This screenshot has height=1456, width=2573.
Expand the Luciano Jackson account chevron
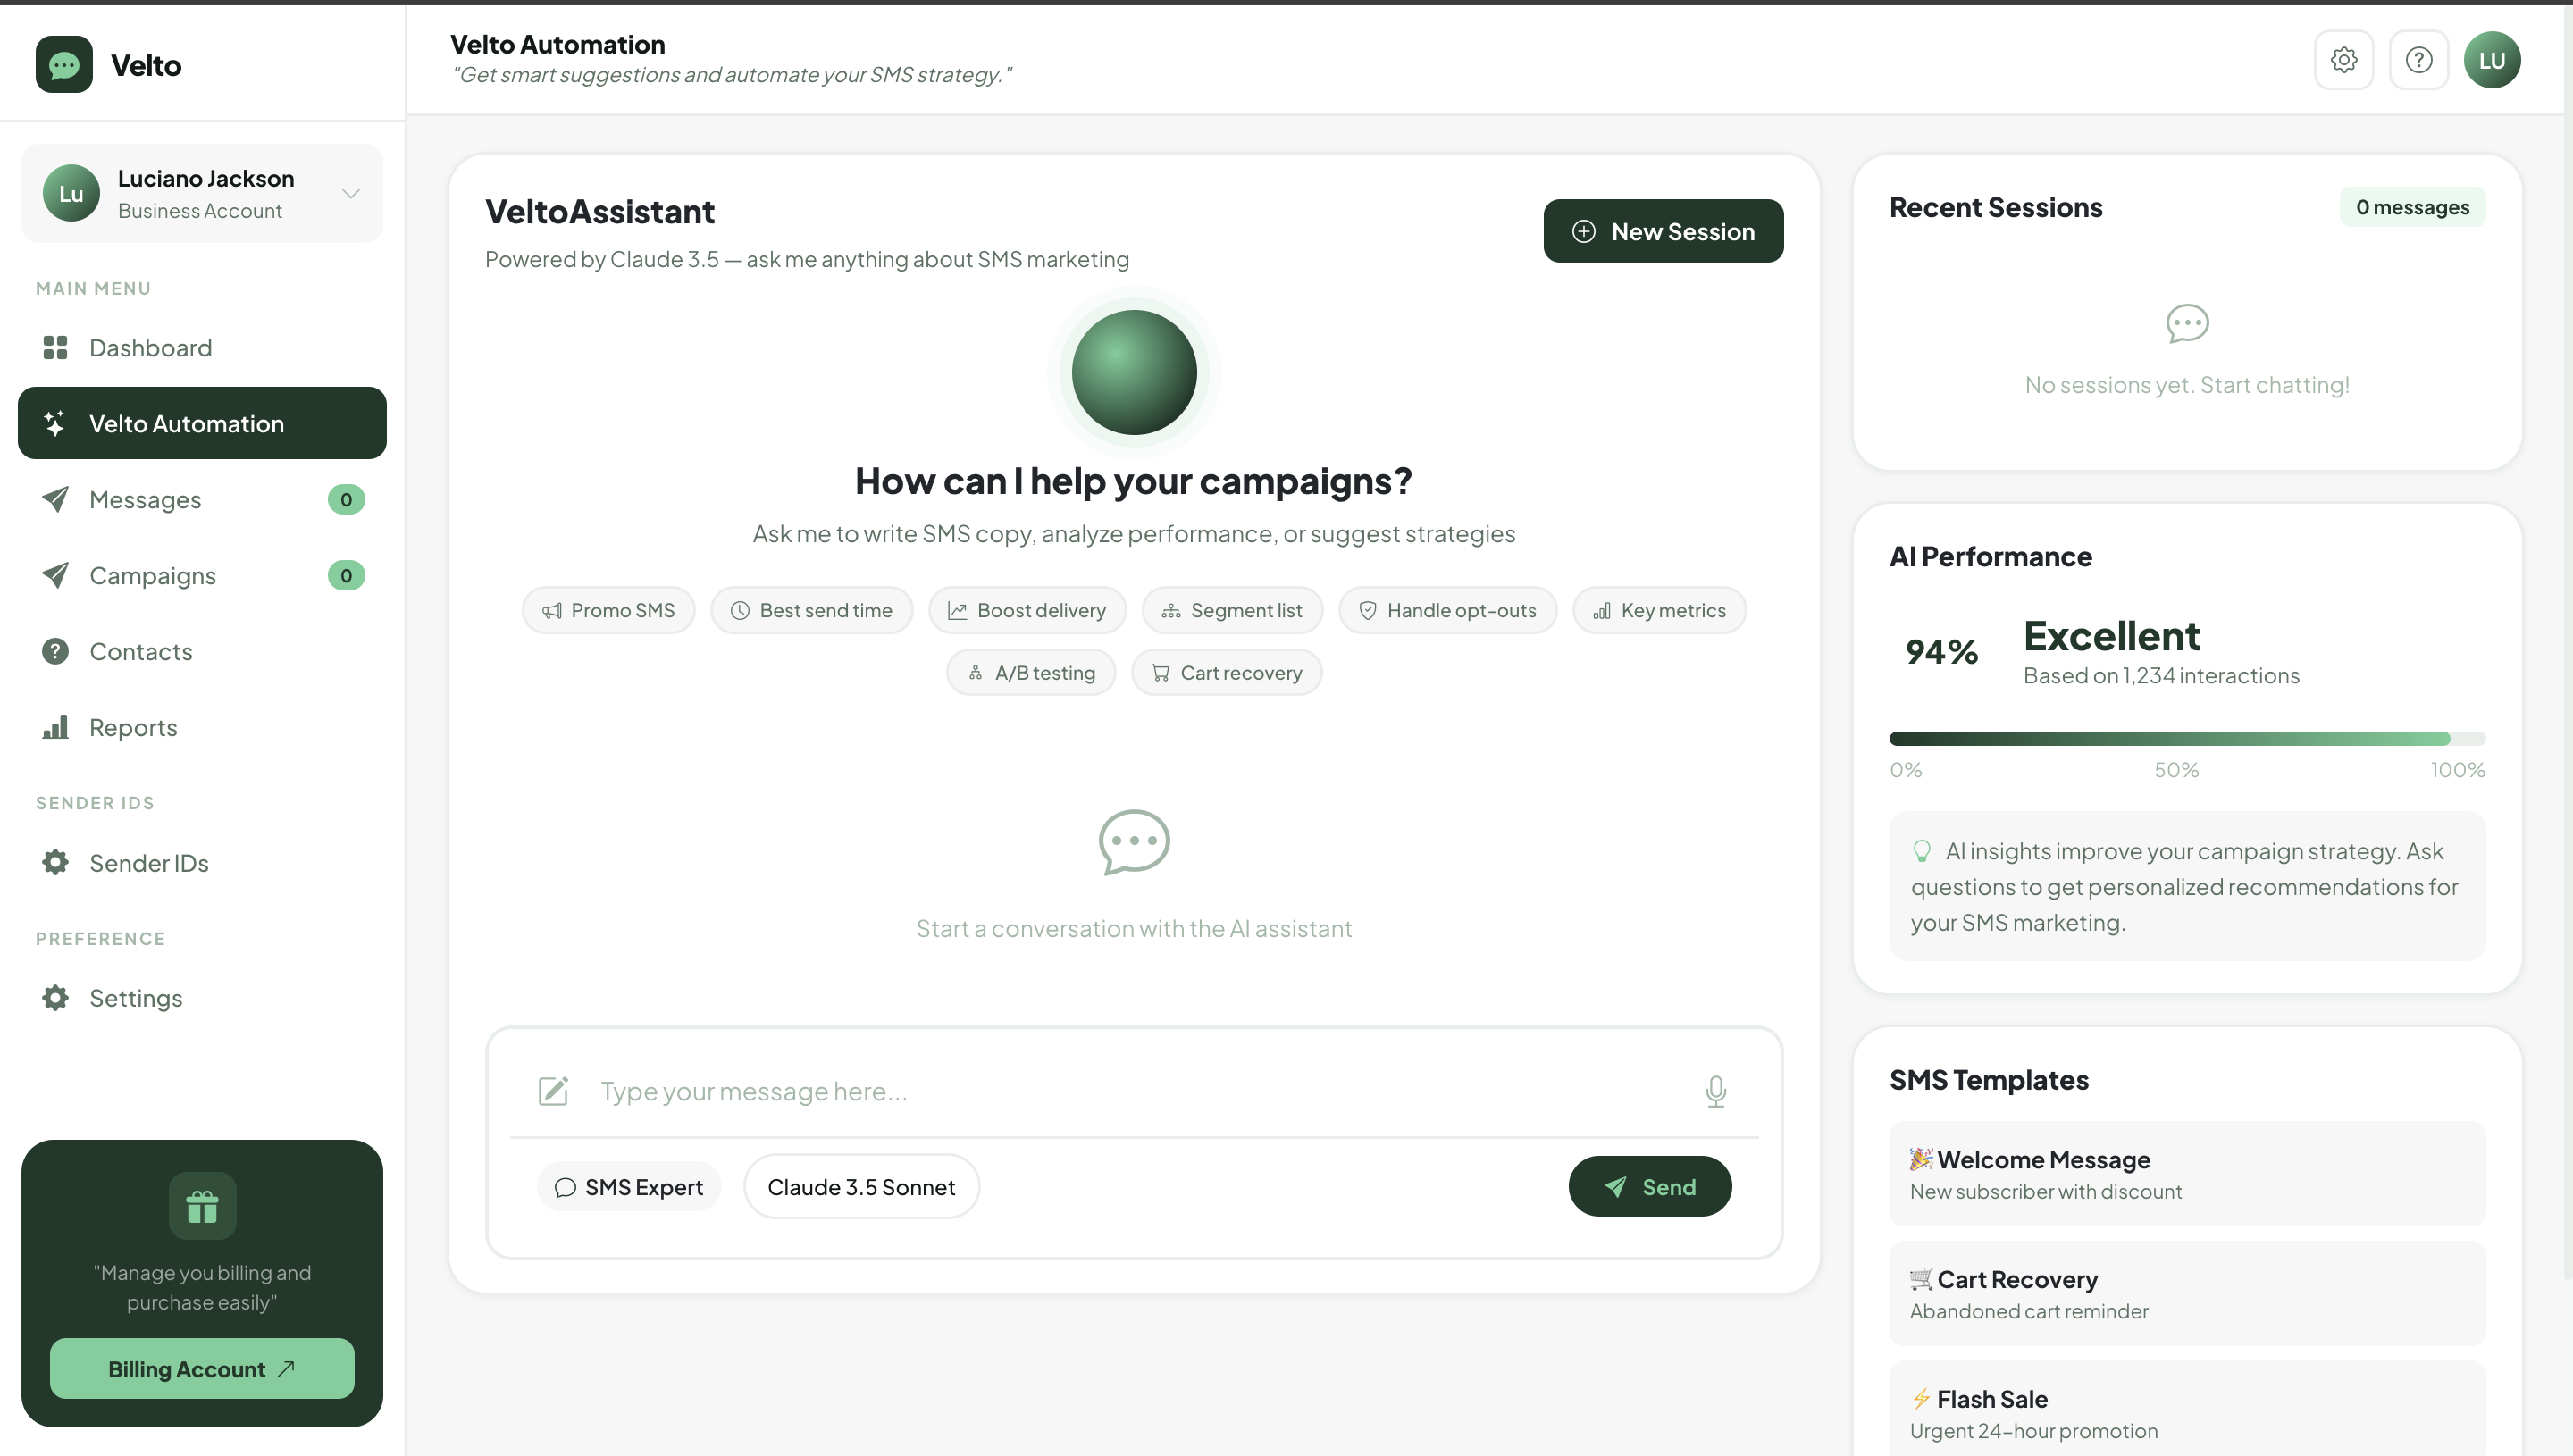(x=351, y=193)
